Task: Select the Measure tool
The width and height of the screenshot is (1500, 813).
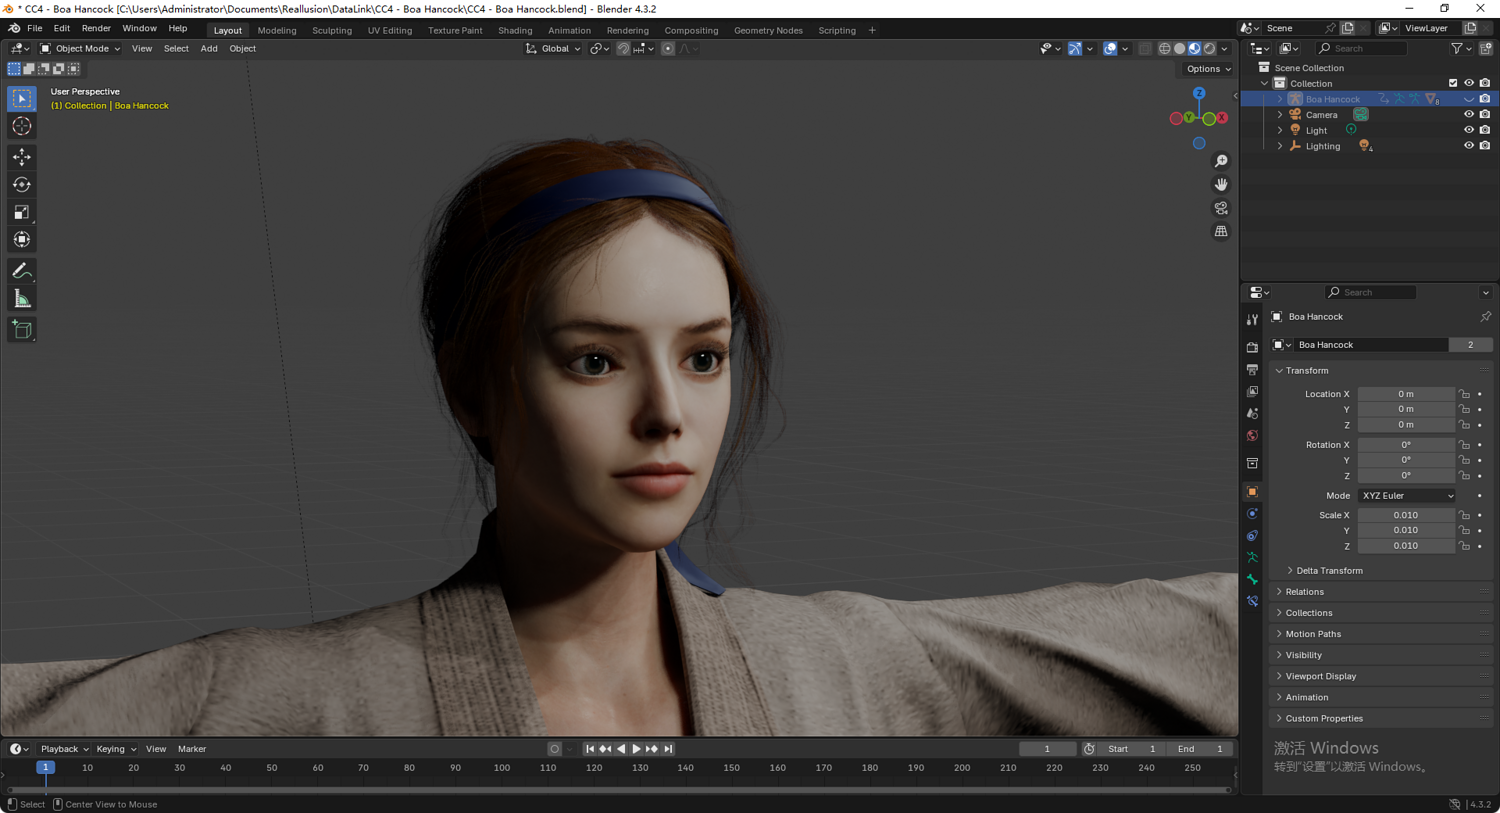Action: (21, 299)
